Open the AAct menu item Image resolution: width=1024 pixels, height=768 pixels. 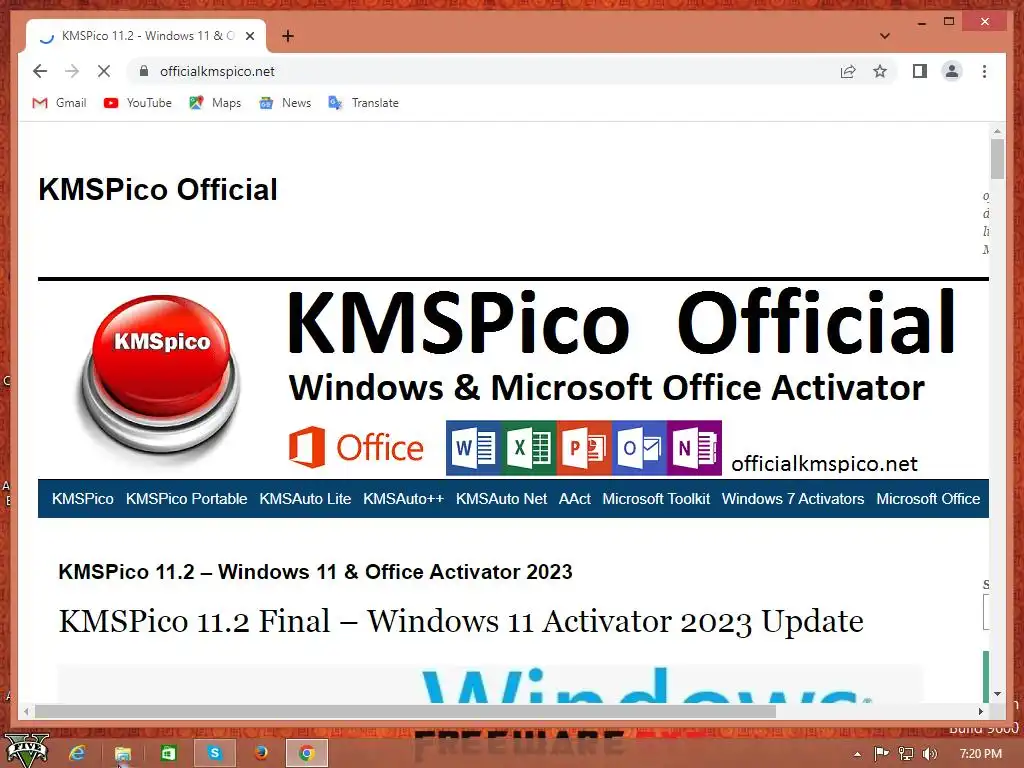(575, 498)
